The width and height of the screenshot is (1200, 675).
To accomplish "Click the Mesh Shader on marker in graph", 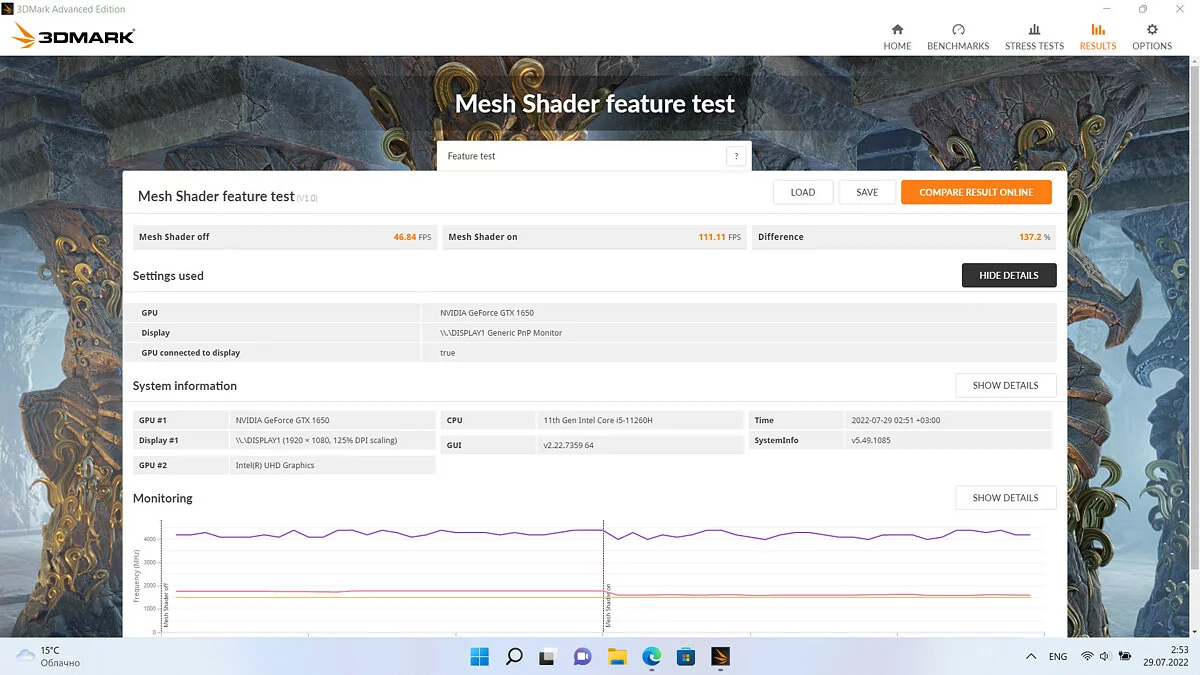I will point(608,605).
